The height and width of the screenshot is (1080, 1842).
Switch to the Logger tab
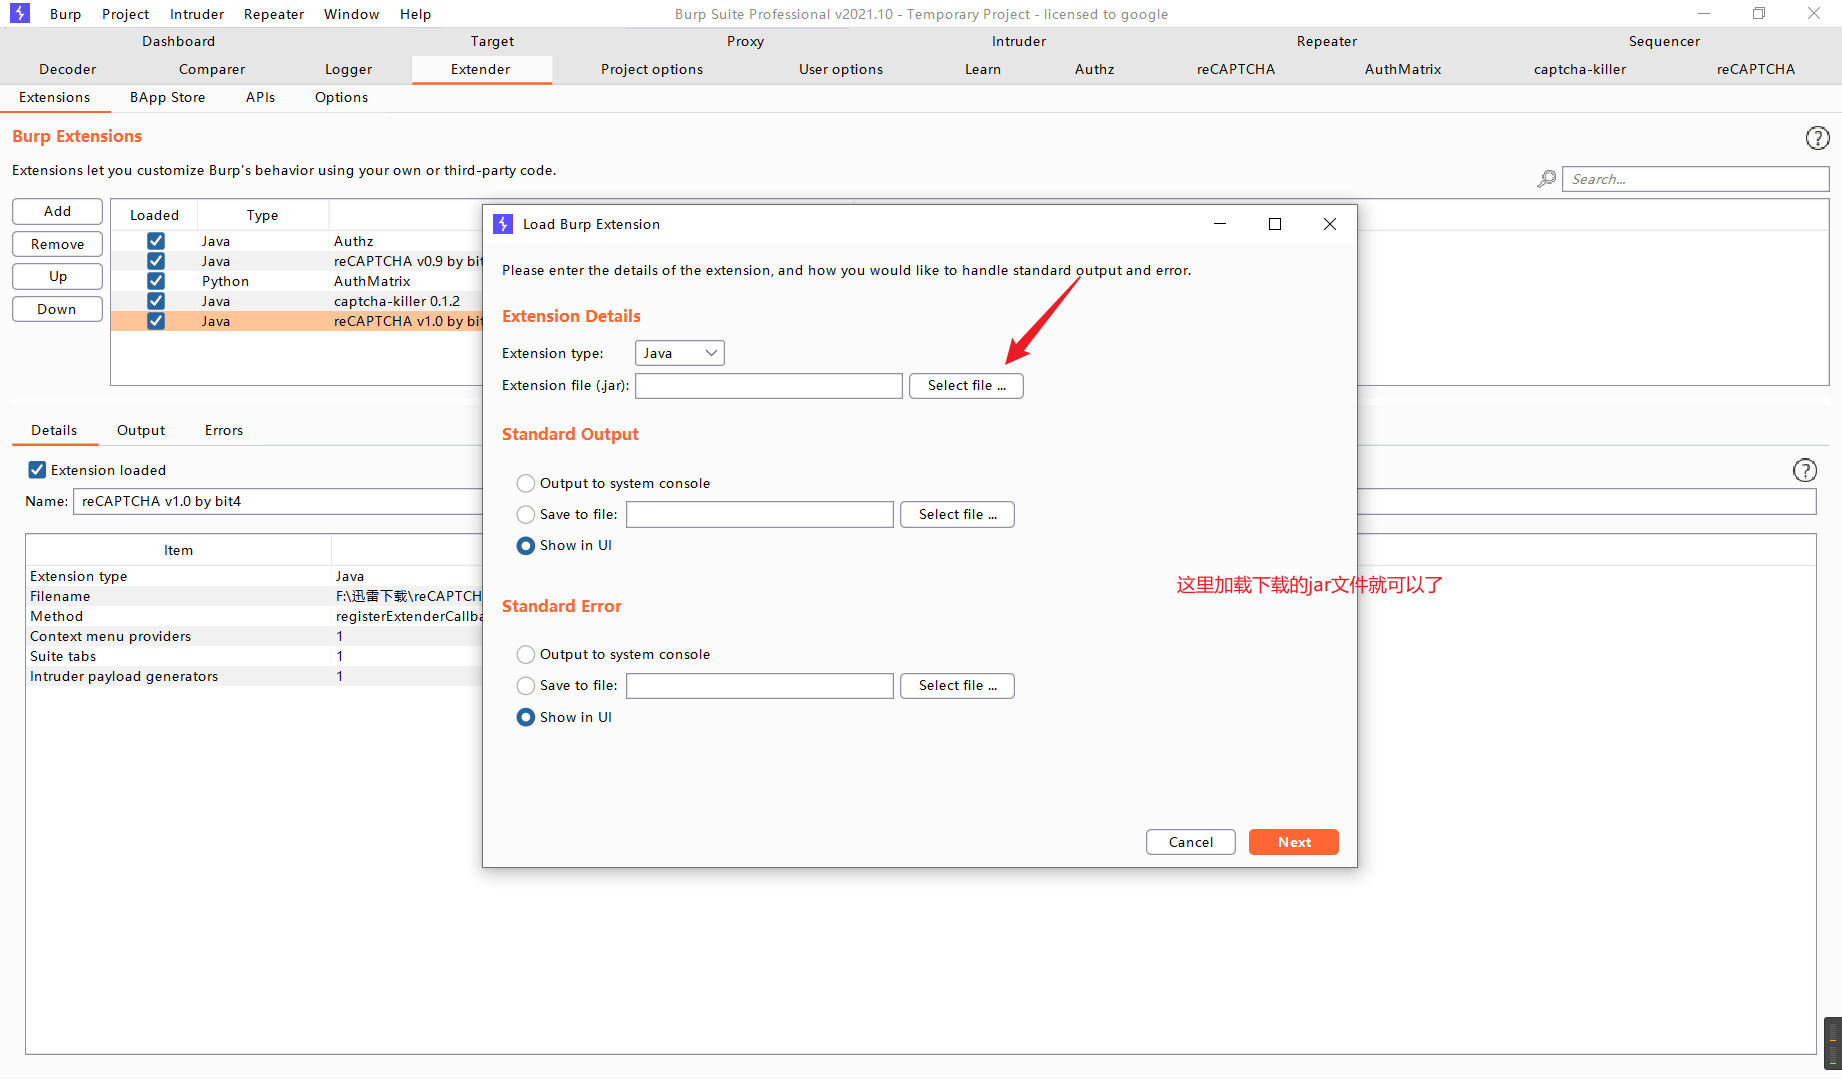click(349, 69)
